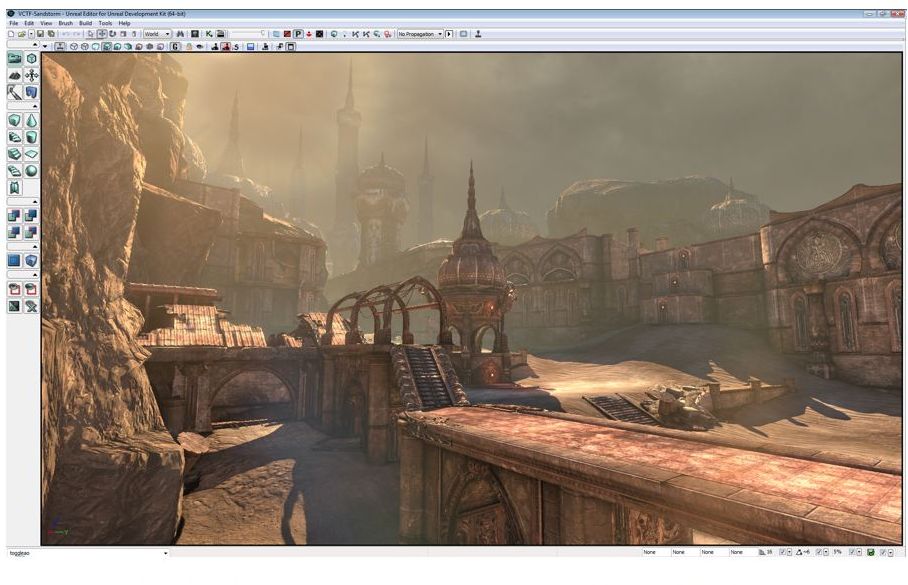908x585 pixels.
Task: Open the Content Browser from toolbar
Action: [x=195, y=34]
